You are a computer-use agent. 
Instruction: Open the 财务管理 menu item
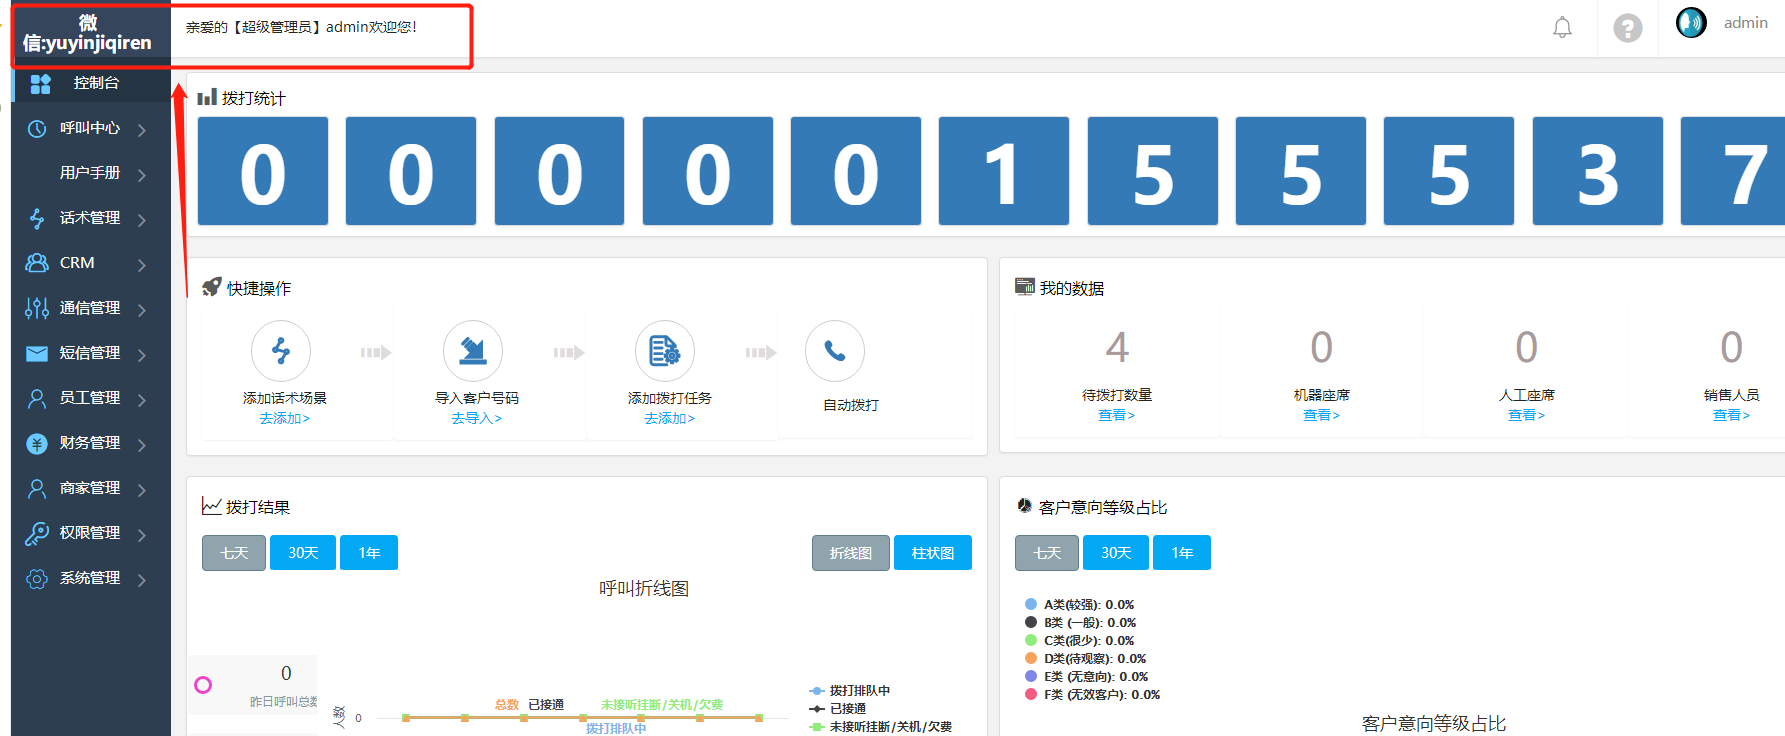pos(90,443)
